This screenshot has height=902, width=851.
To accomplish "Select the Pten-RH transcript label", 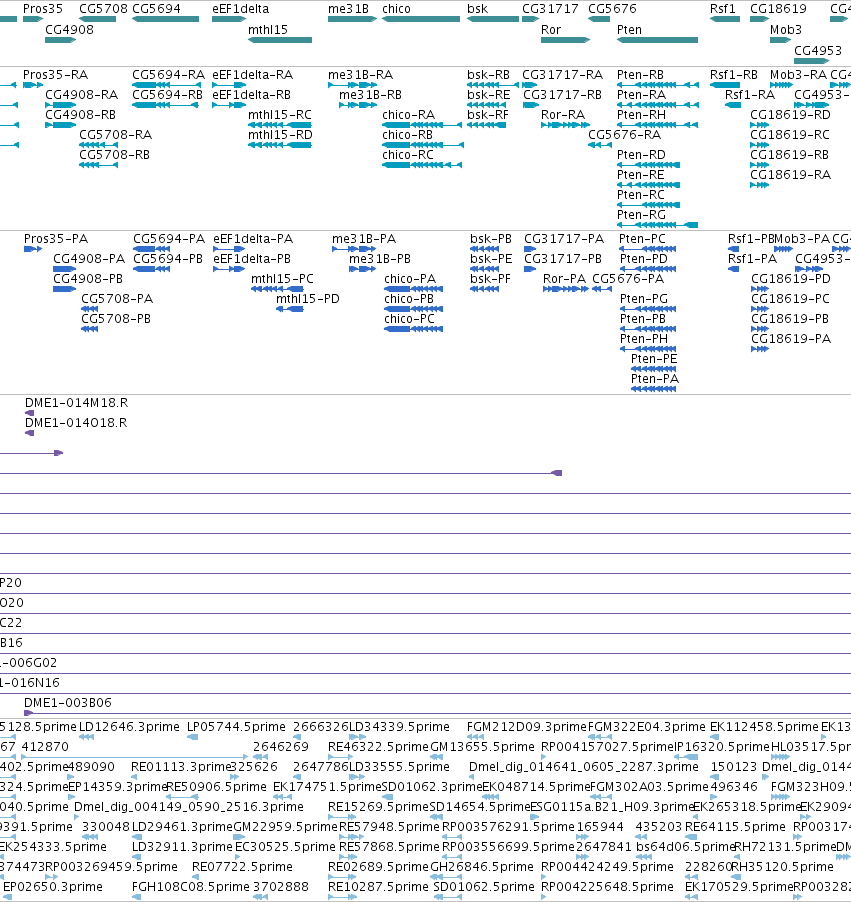I will pyautogui.click(x=641, y=114).
